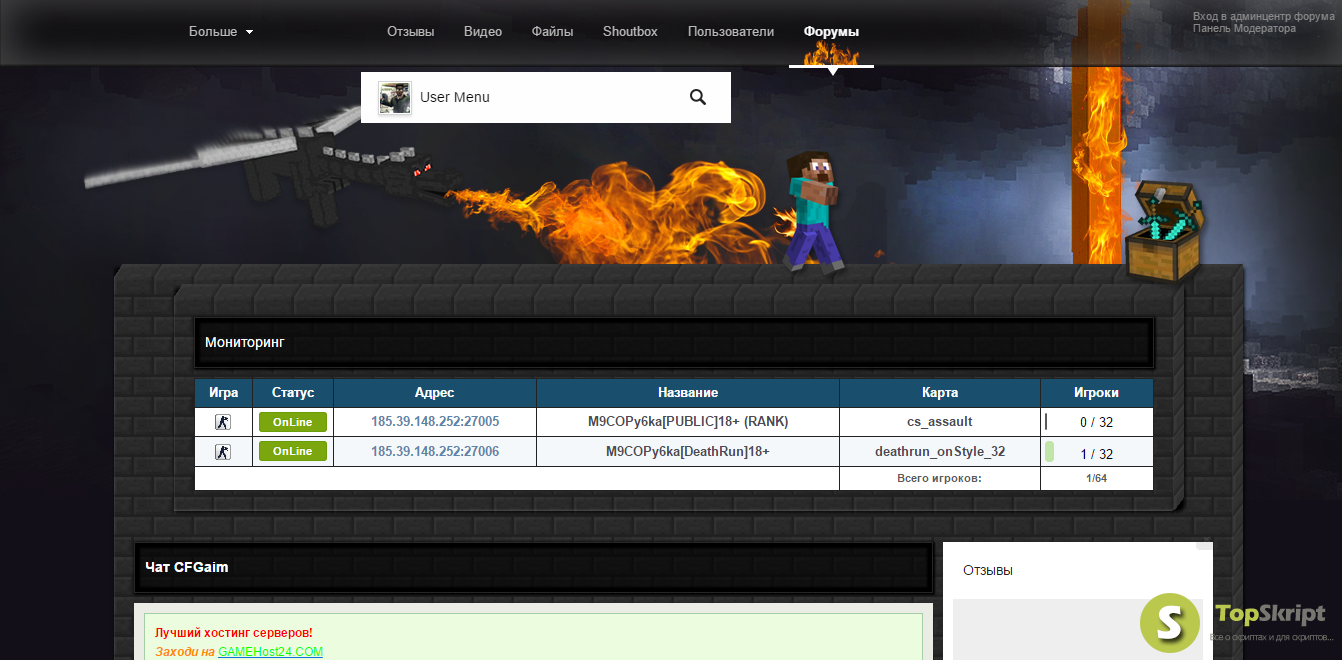Click the Игра column header
The height and width of the screenshot is (660, 1342).
click(x=224, y=393)
